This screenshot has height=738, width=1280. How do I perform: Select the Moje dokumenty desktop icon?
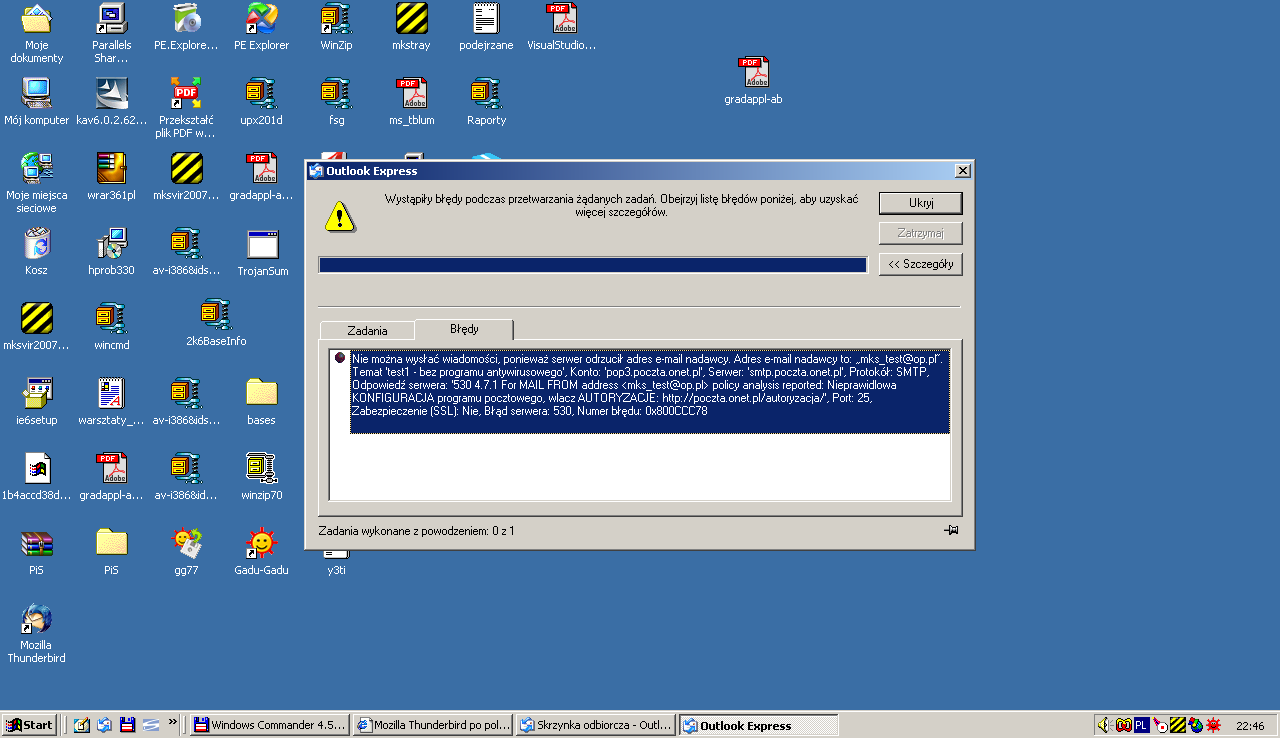click(37, 34)
